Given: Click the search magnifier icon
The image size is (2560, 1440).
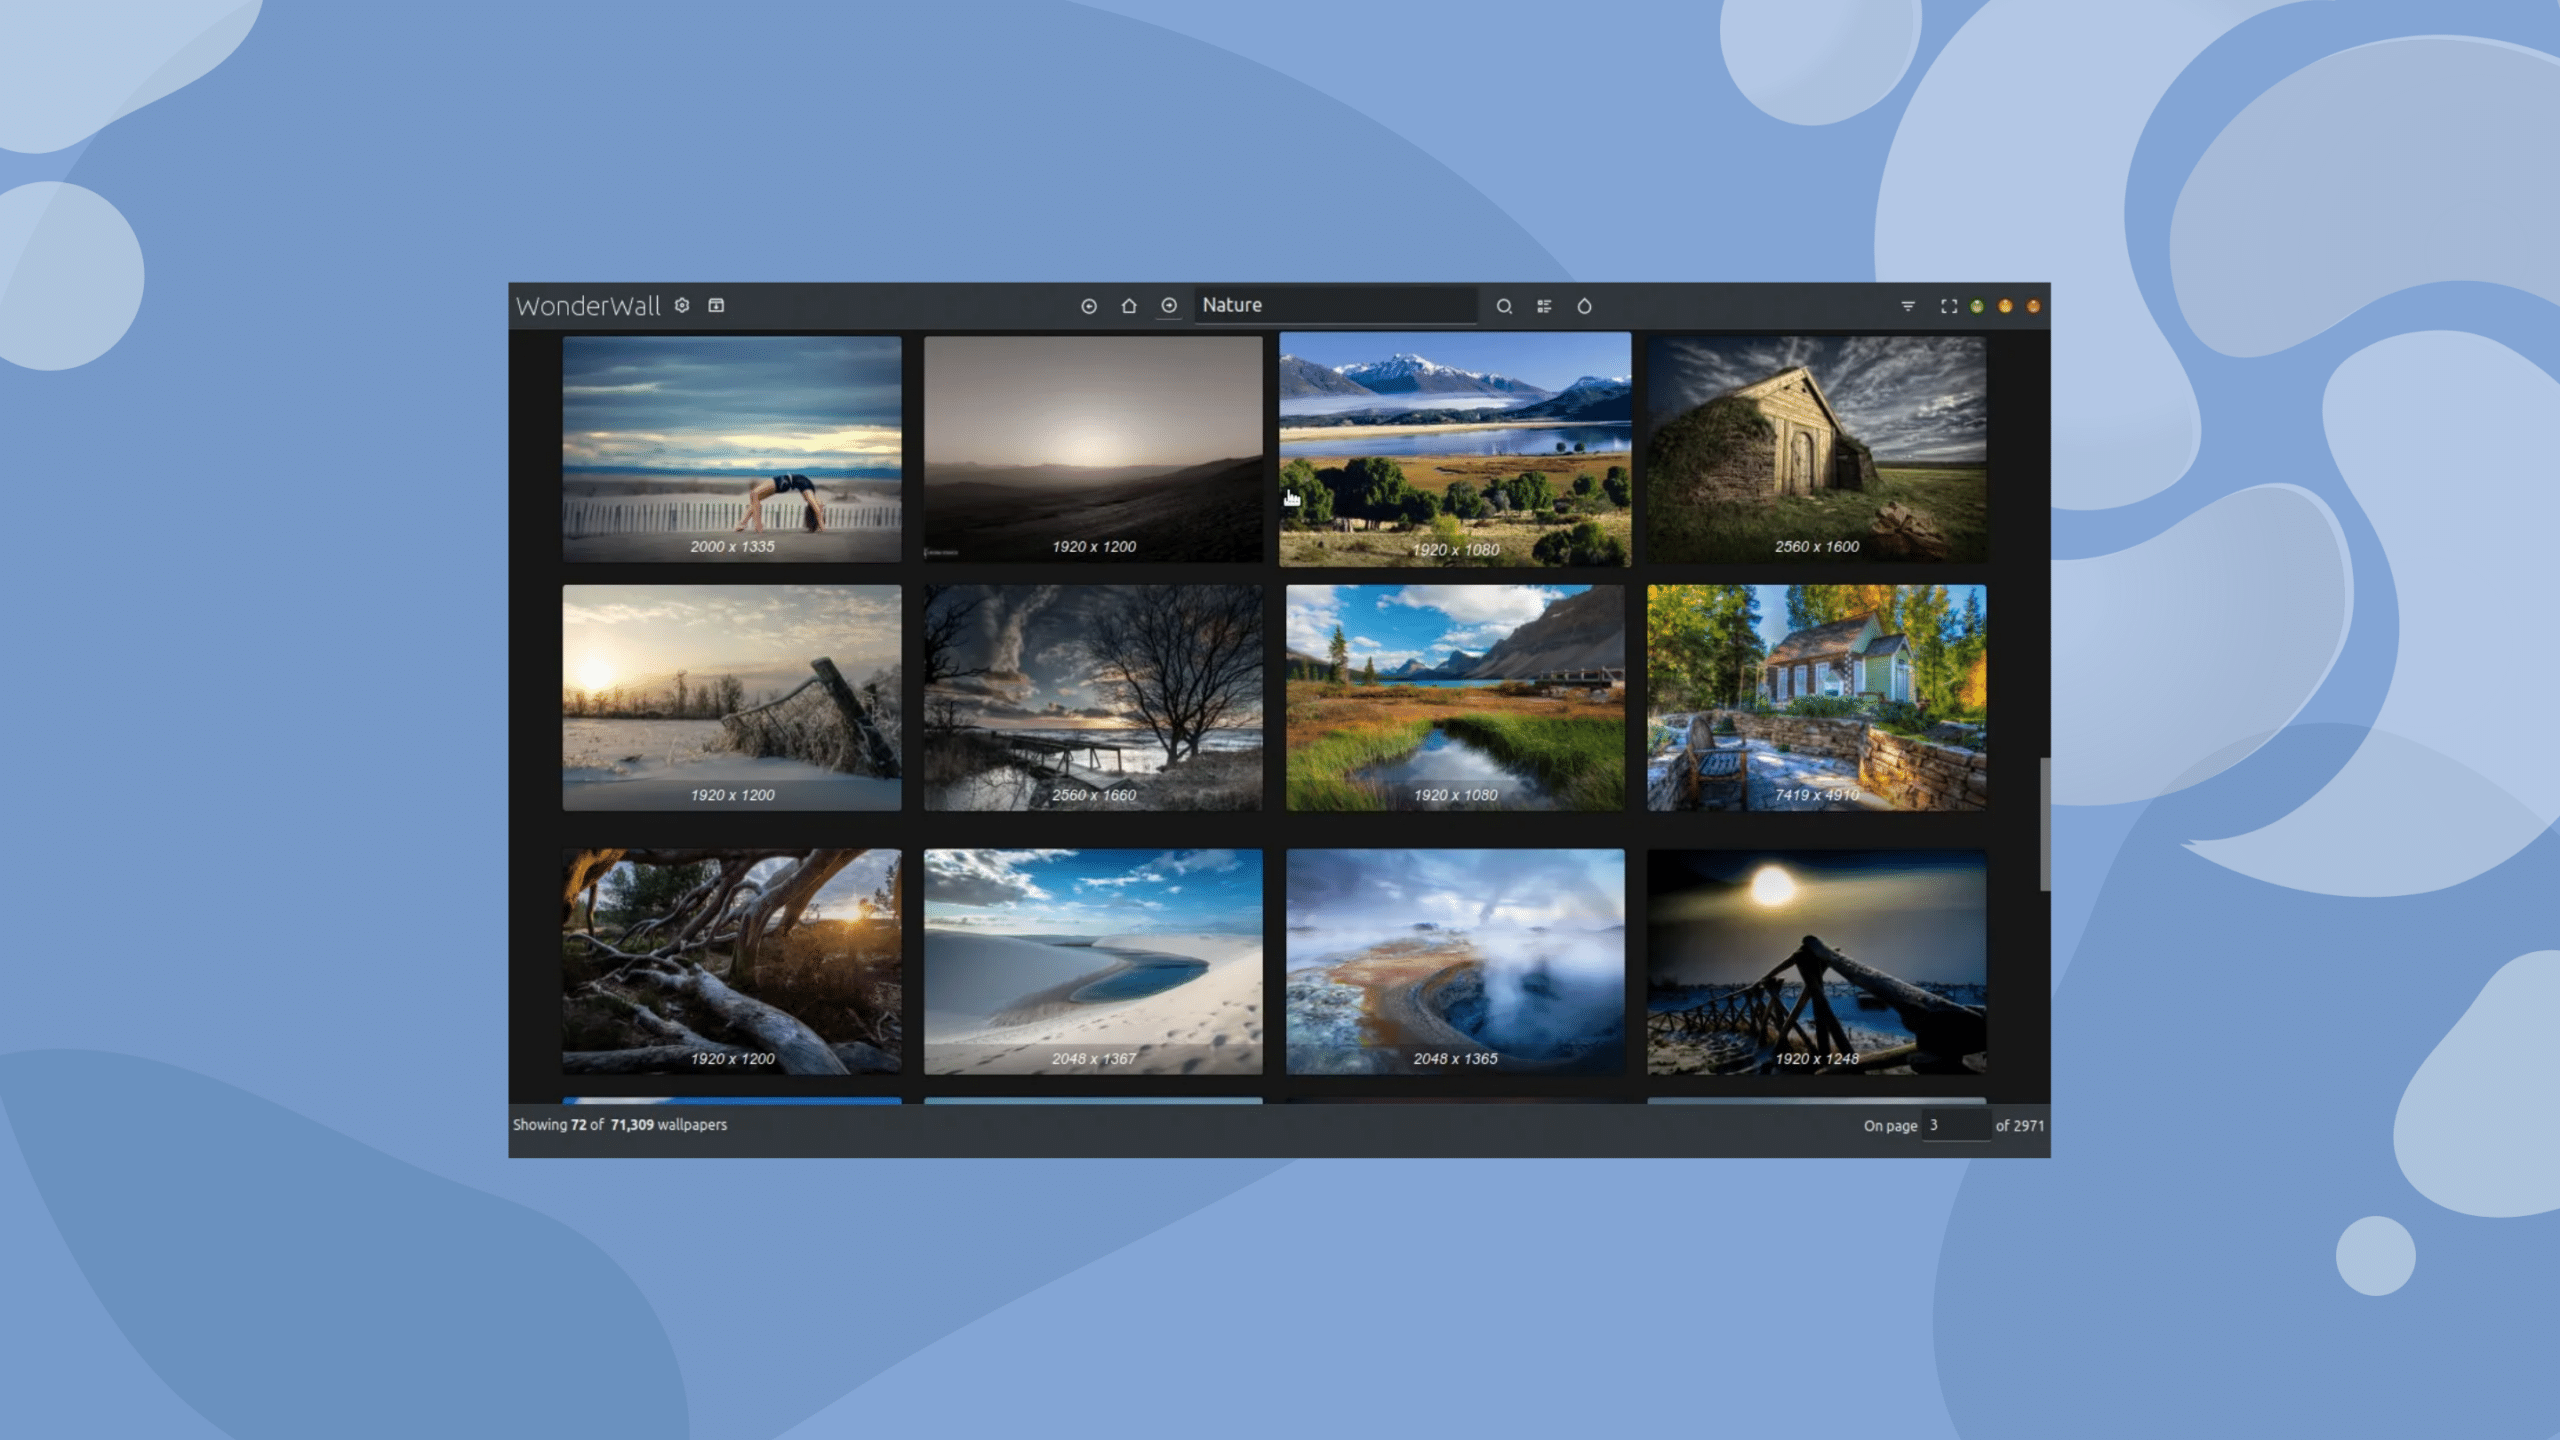Looking at the screenshot, I should coord(1504,306).
